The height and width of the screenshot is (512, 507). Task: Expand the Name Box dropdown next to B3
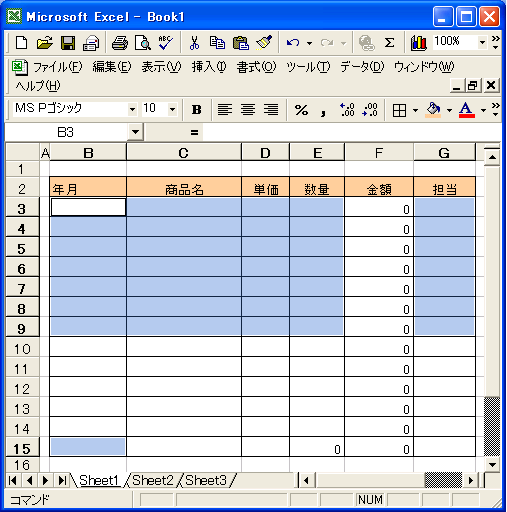click(135, 132)
